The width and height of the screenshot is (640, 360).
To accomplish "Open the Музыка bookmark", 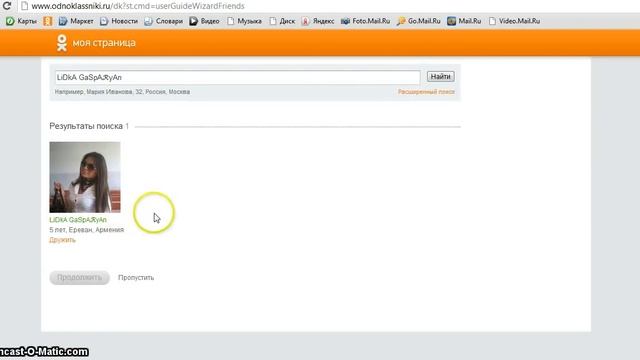I will pyautogui.click(x=244, y=21).
